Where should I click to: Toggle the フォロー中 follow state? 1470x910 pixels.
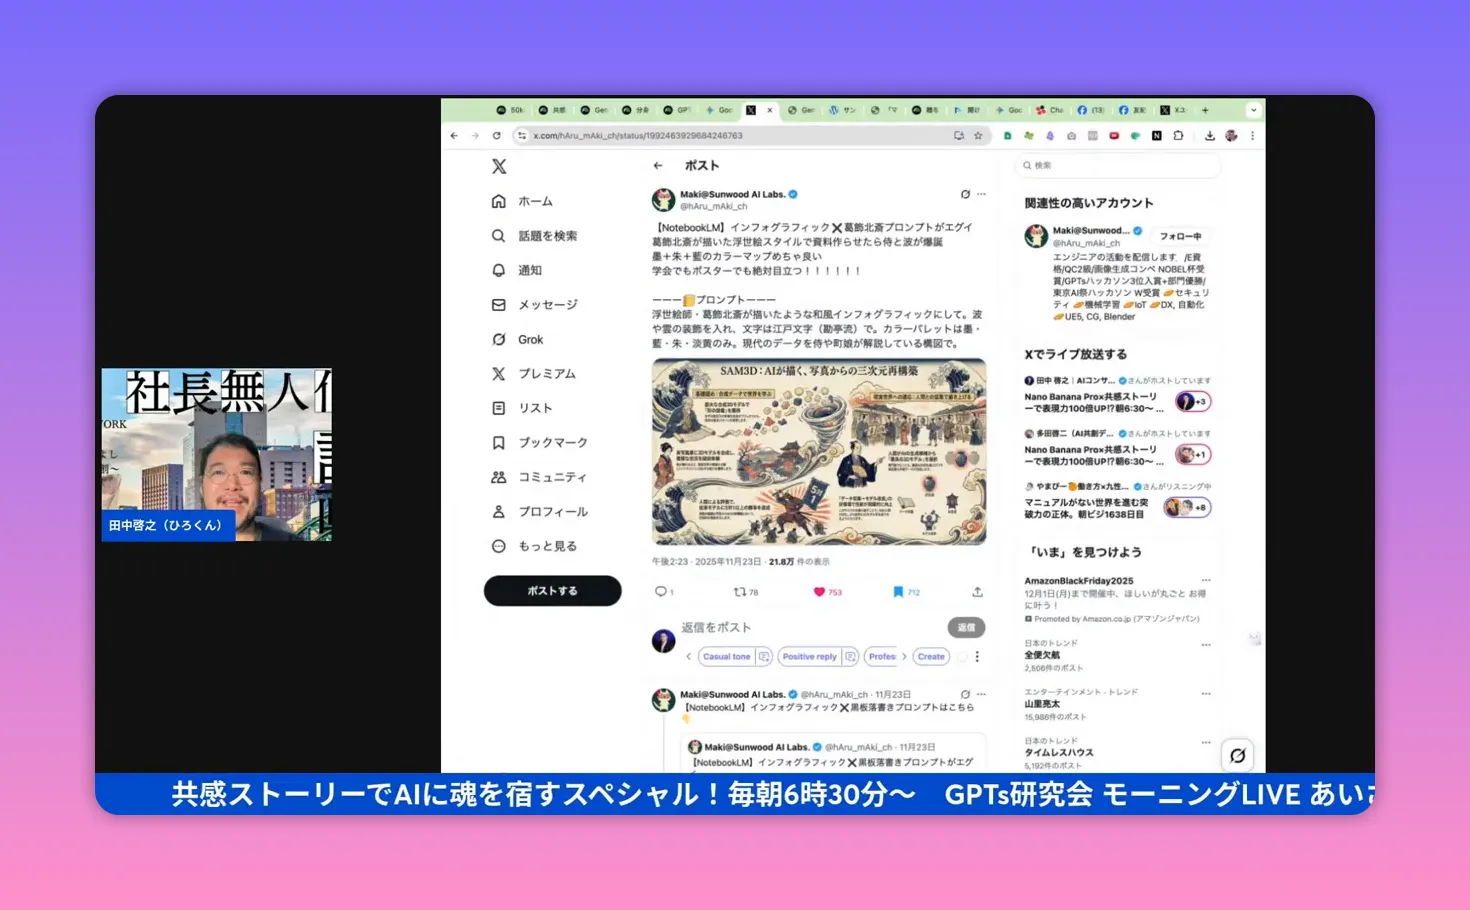tap(1182, 236)
